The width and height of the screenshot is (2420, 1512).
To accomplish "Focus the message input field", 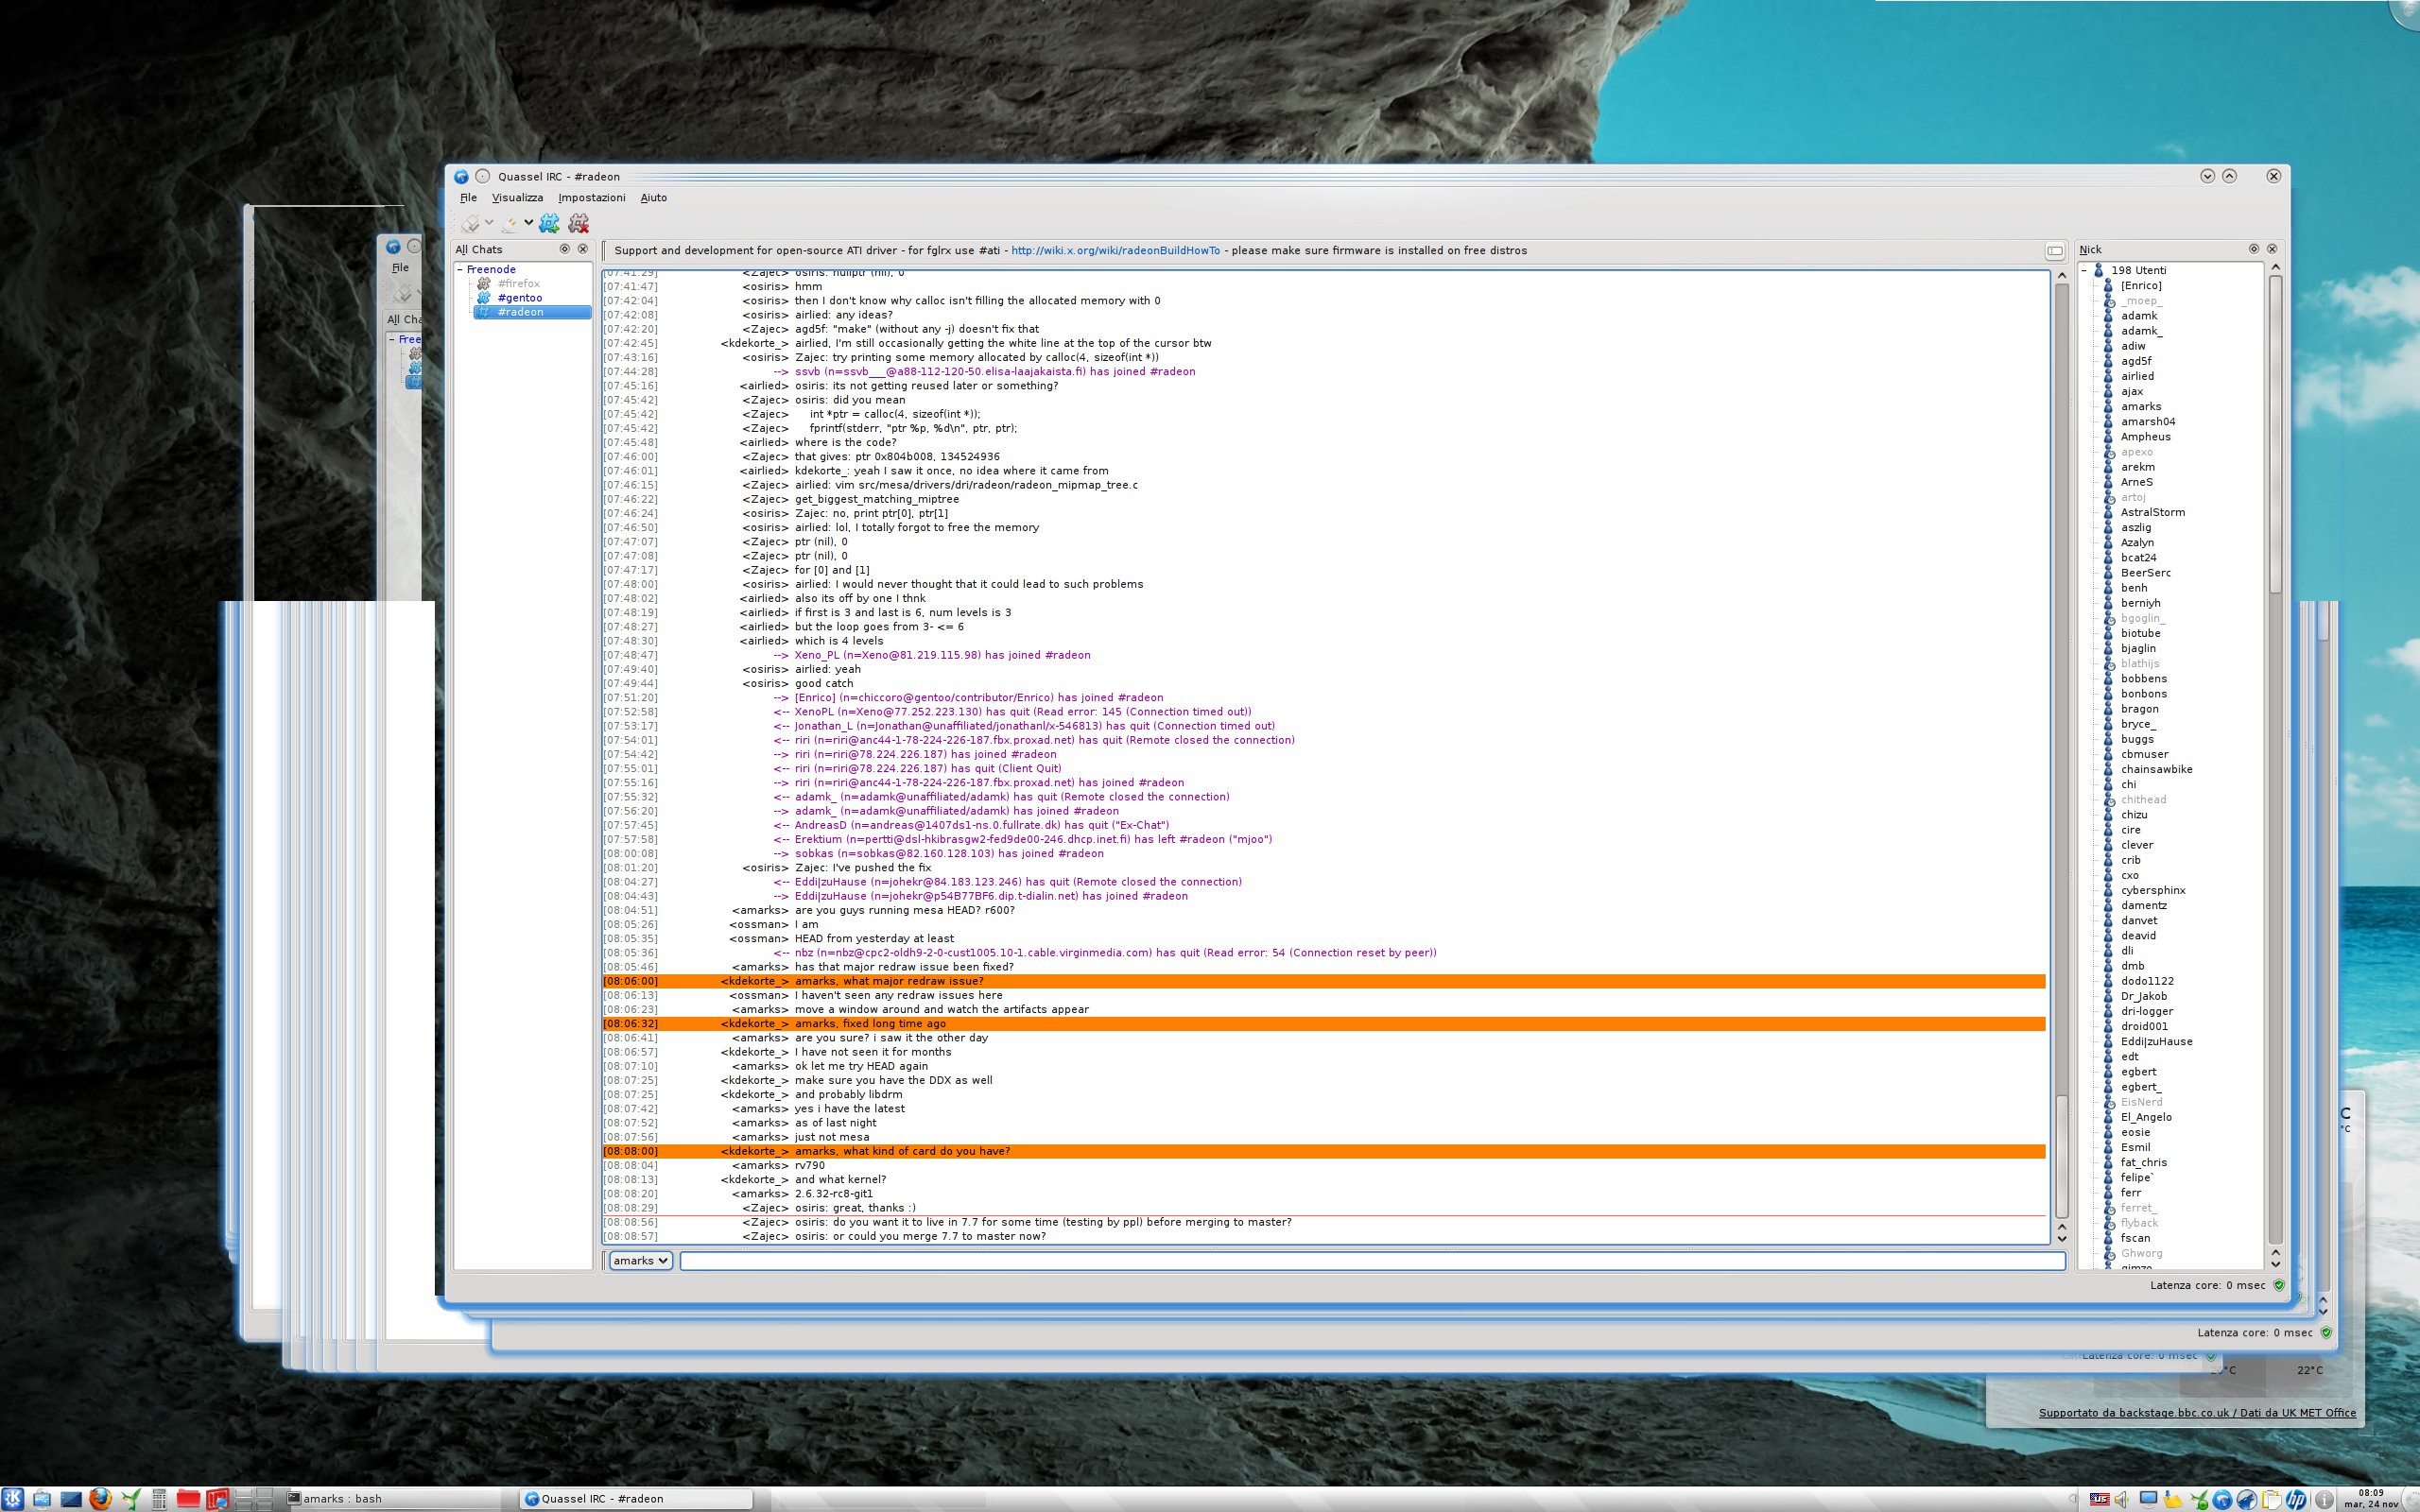I will click(x=1370, y=1261).
